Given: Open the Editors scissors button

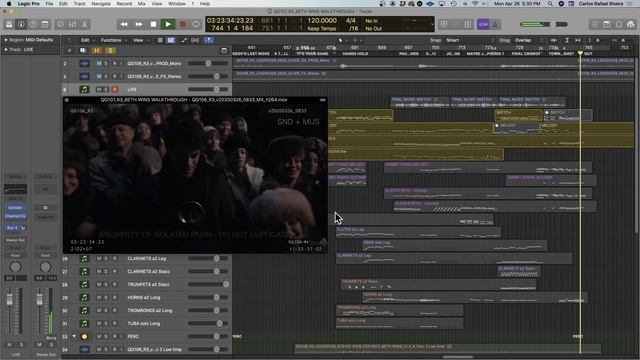Looking at the screenshot, I should point(84,24).
